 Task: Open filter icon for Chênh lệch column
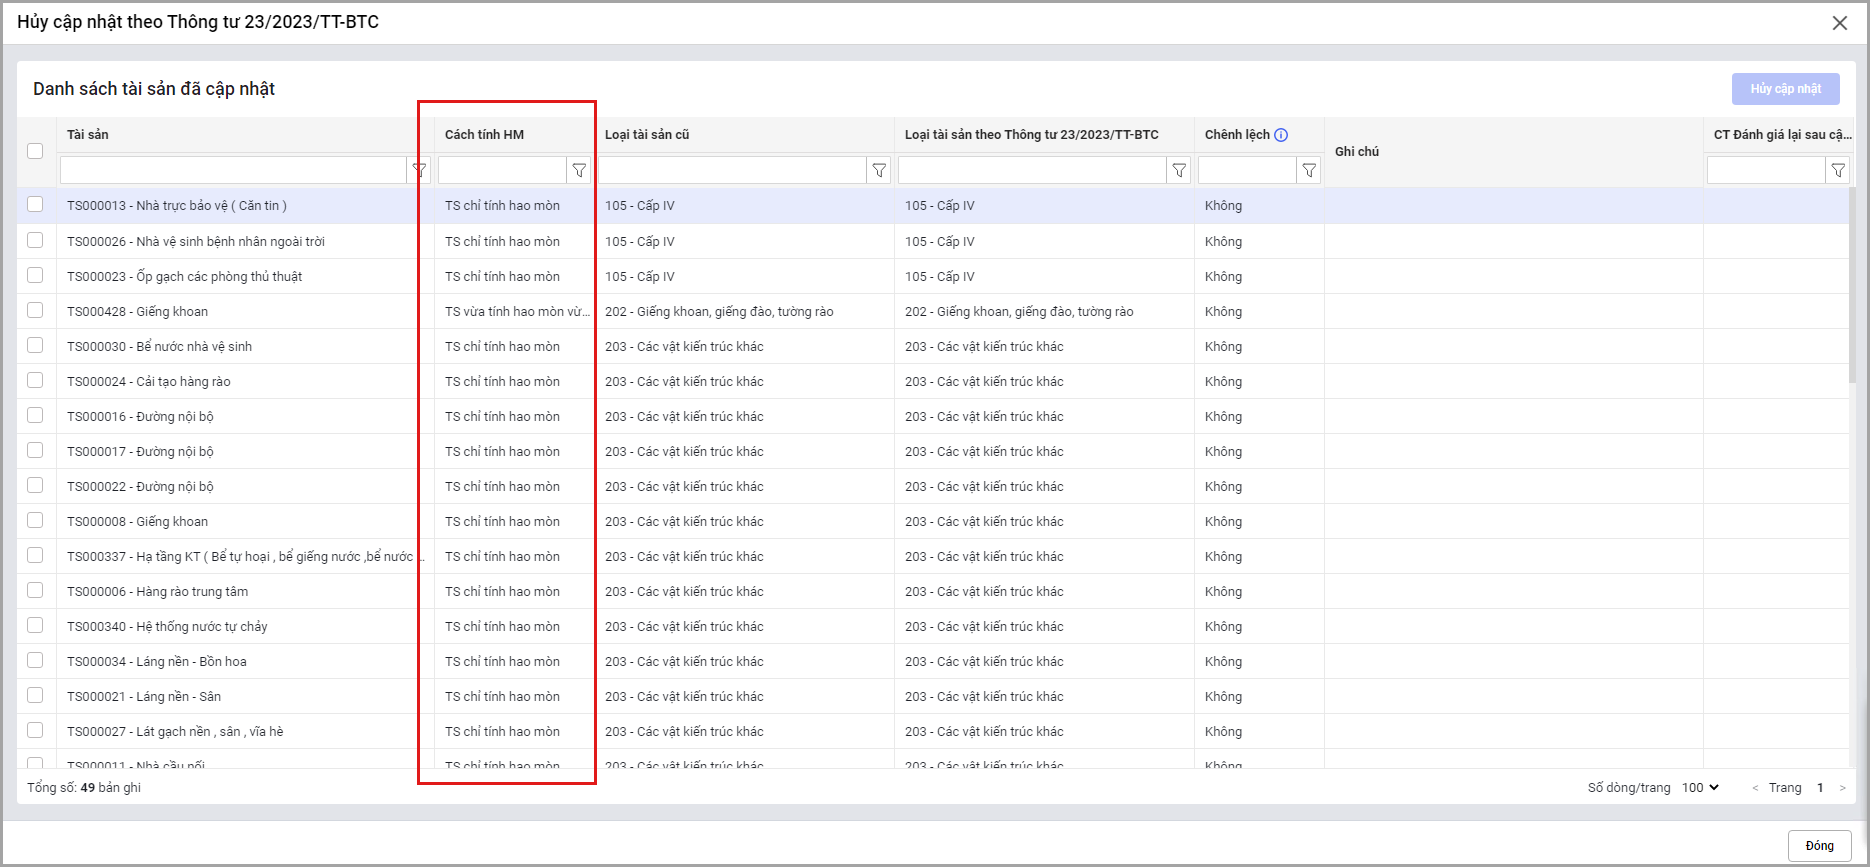point(1309,171)
